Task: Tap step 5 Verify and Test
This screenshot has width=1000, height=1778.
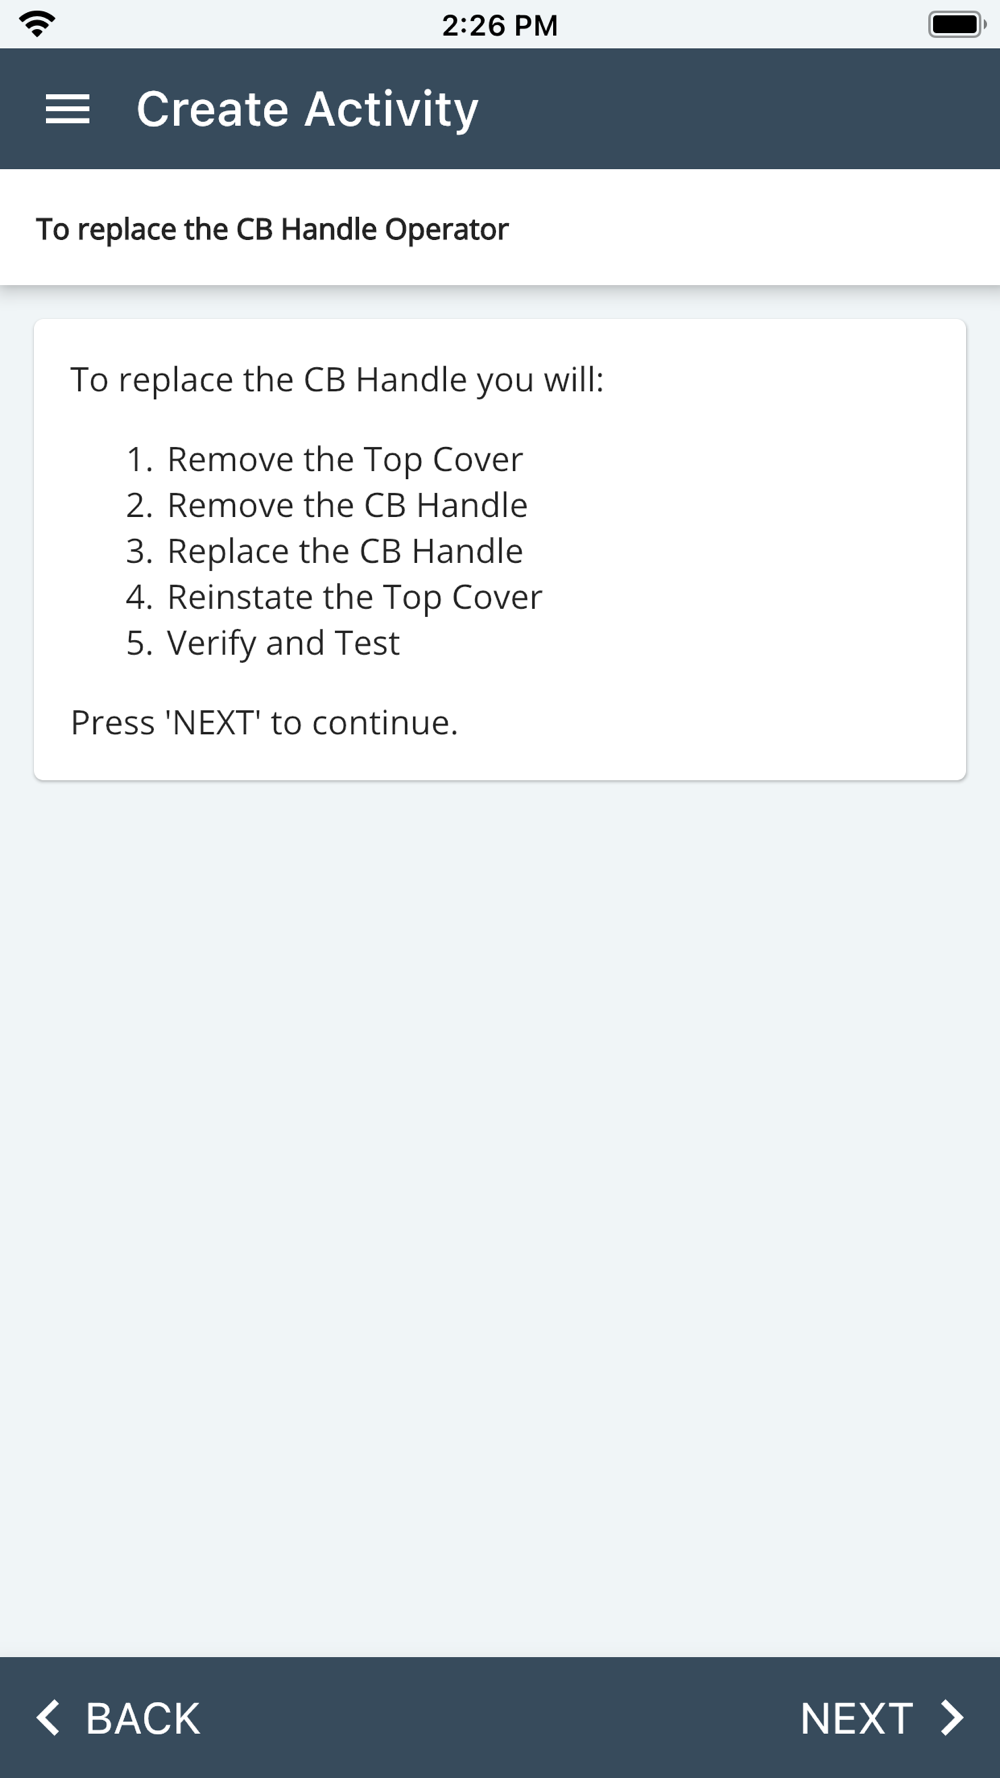Action: point(262,643)
